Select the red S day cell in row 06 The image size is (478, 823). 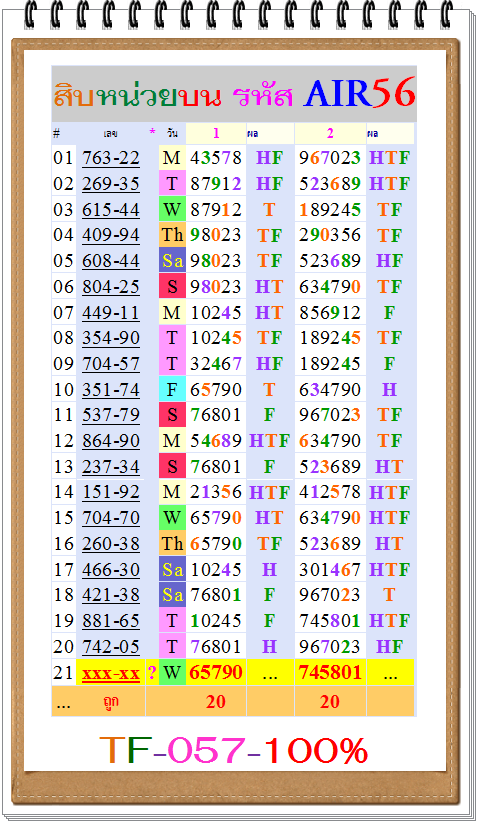click(x=172, y=287)
